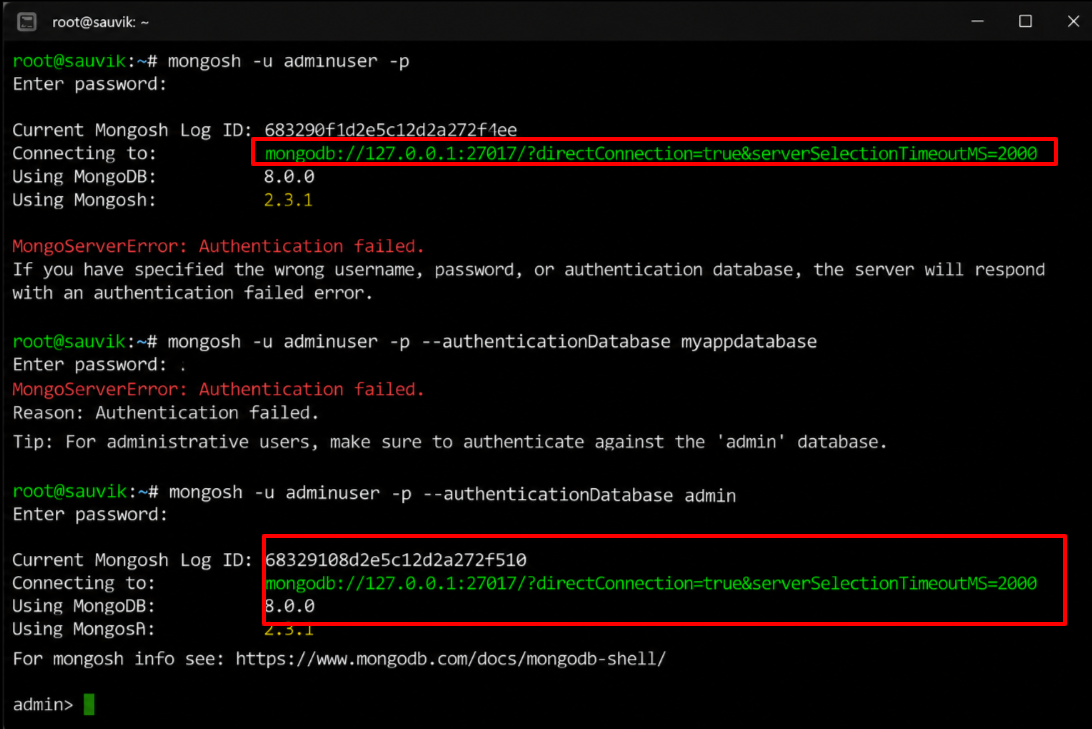
Task: Open the mongodb-shell docs URL
Action: point(450,659)
